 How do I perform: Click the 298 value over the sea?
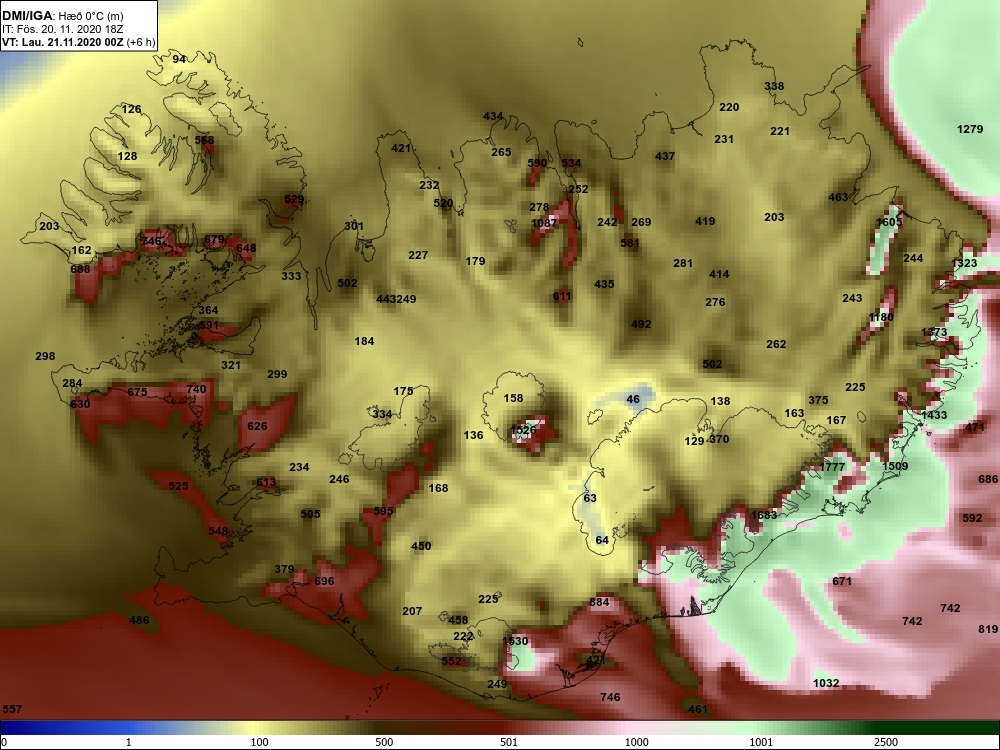45,356
